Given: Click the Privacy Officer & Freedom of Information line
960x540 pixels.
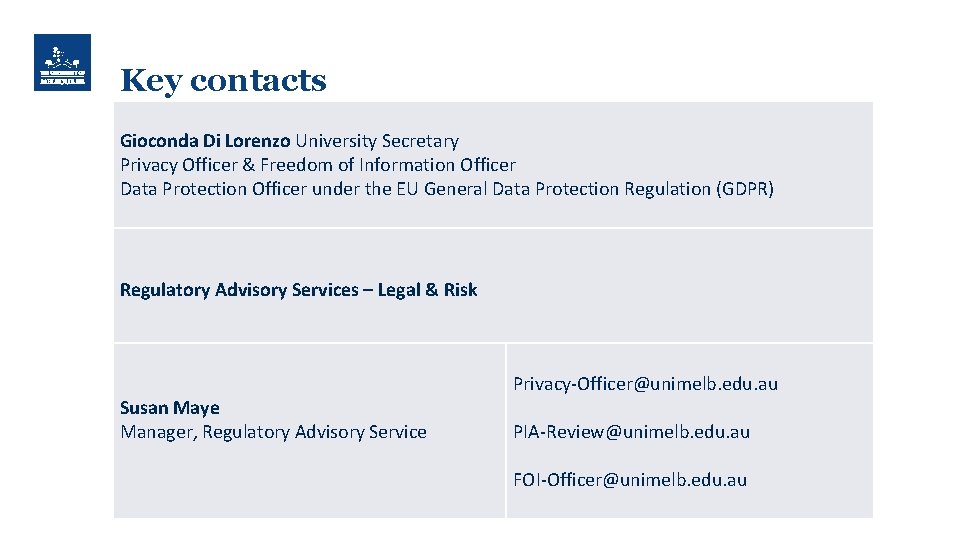Looking at the screenshot, I should coord(318,165).
